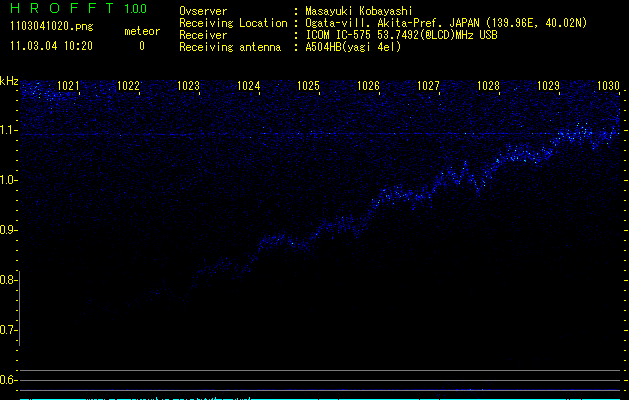Click the meteor label
This screenshot has height=400, width=629.
click(x=142, y=31)
